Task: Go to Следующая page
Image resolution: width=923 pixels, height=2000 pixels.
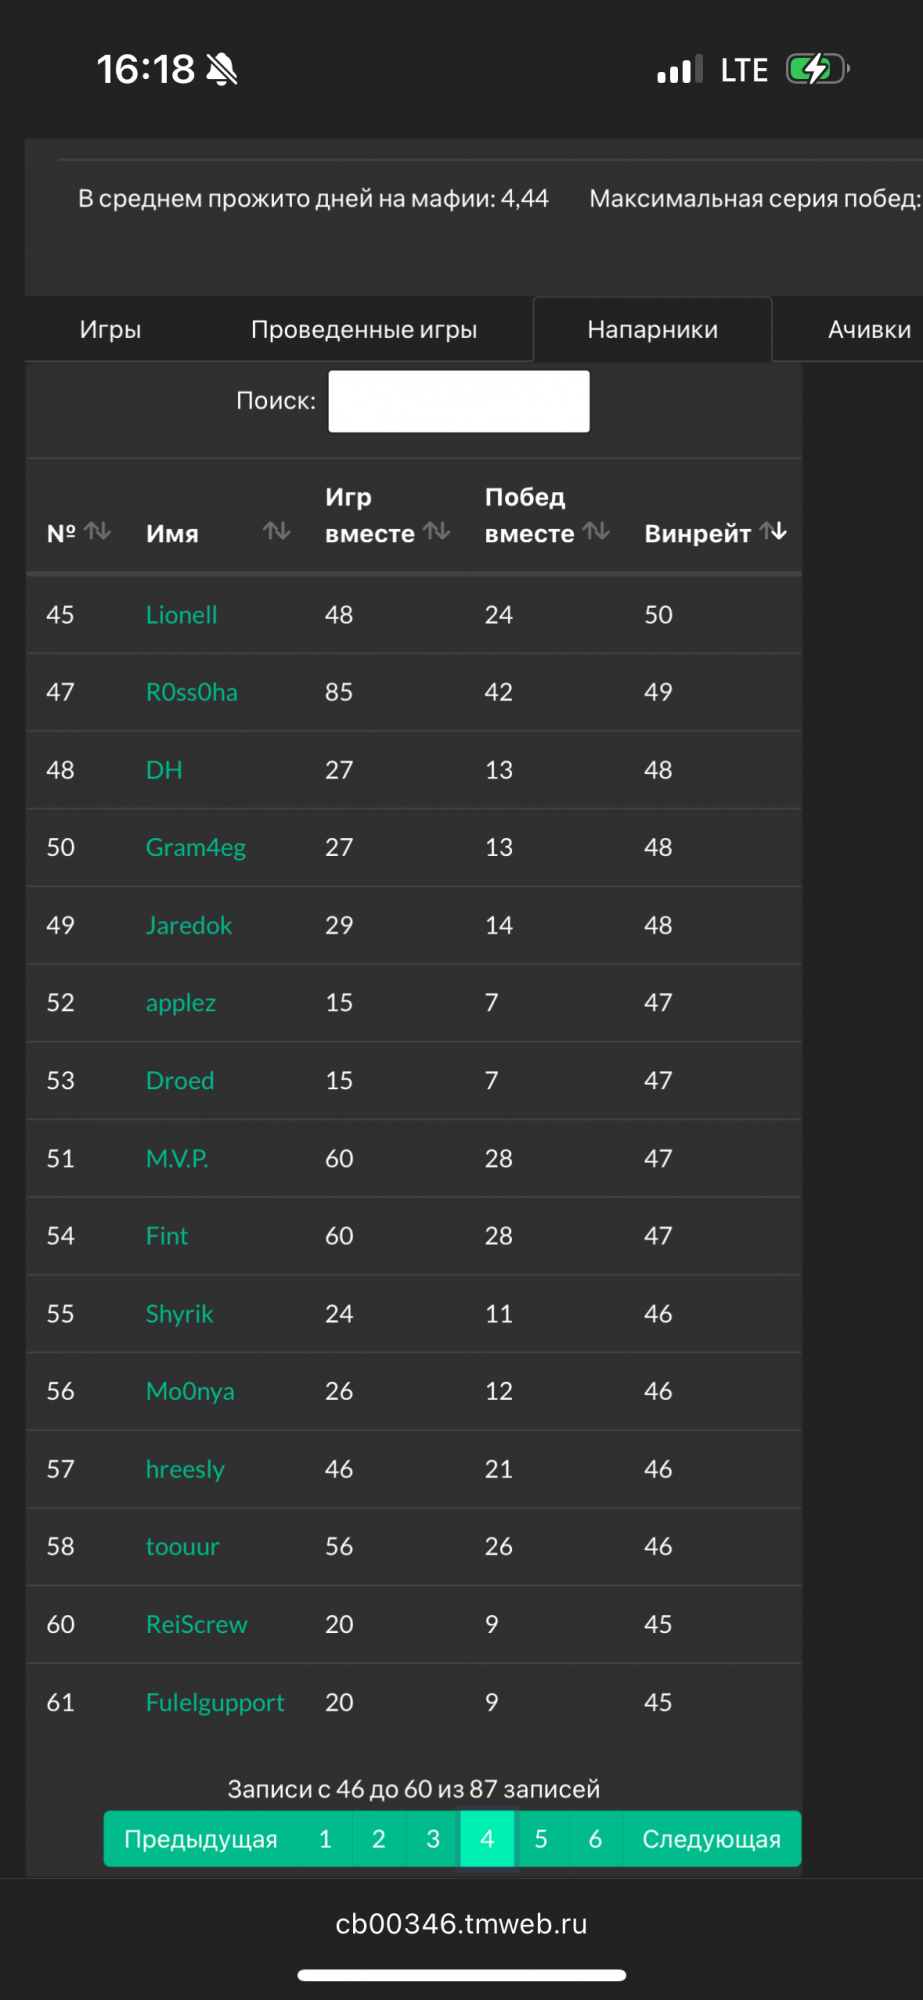Action: click(x=711, y=1839)
